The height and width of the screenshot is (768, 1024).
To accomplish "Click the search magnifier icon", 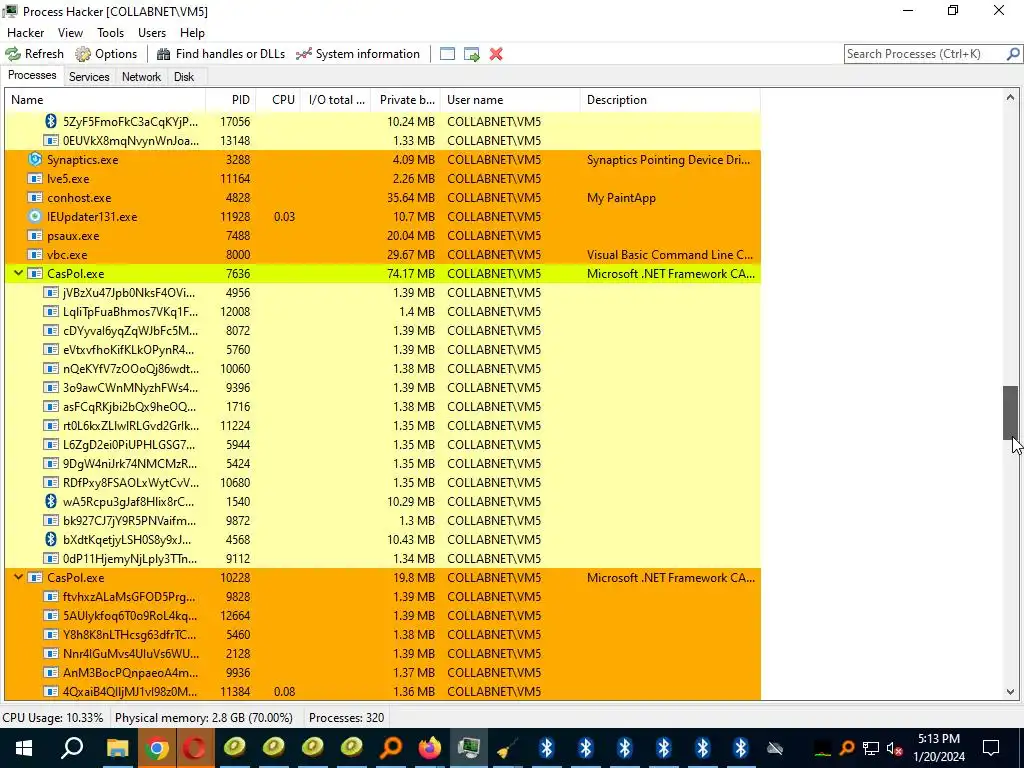I will pyautogui.click(x=1013, y=54).
